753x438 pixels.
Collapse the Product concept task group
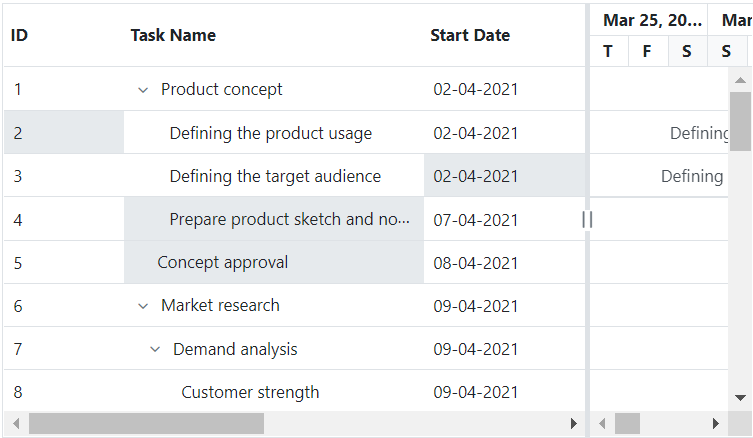[143, 90]
